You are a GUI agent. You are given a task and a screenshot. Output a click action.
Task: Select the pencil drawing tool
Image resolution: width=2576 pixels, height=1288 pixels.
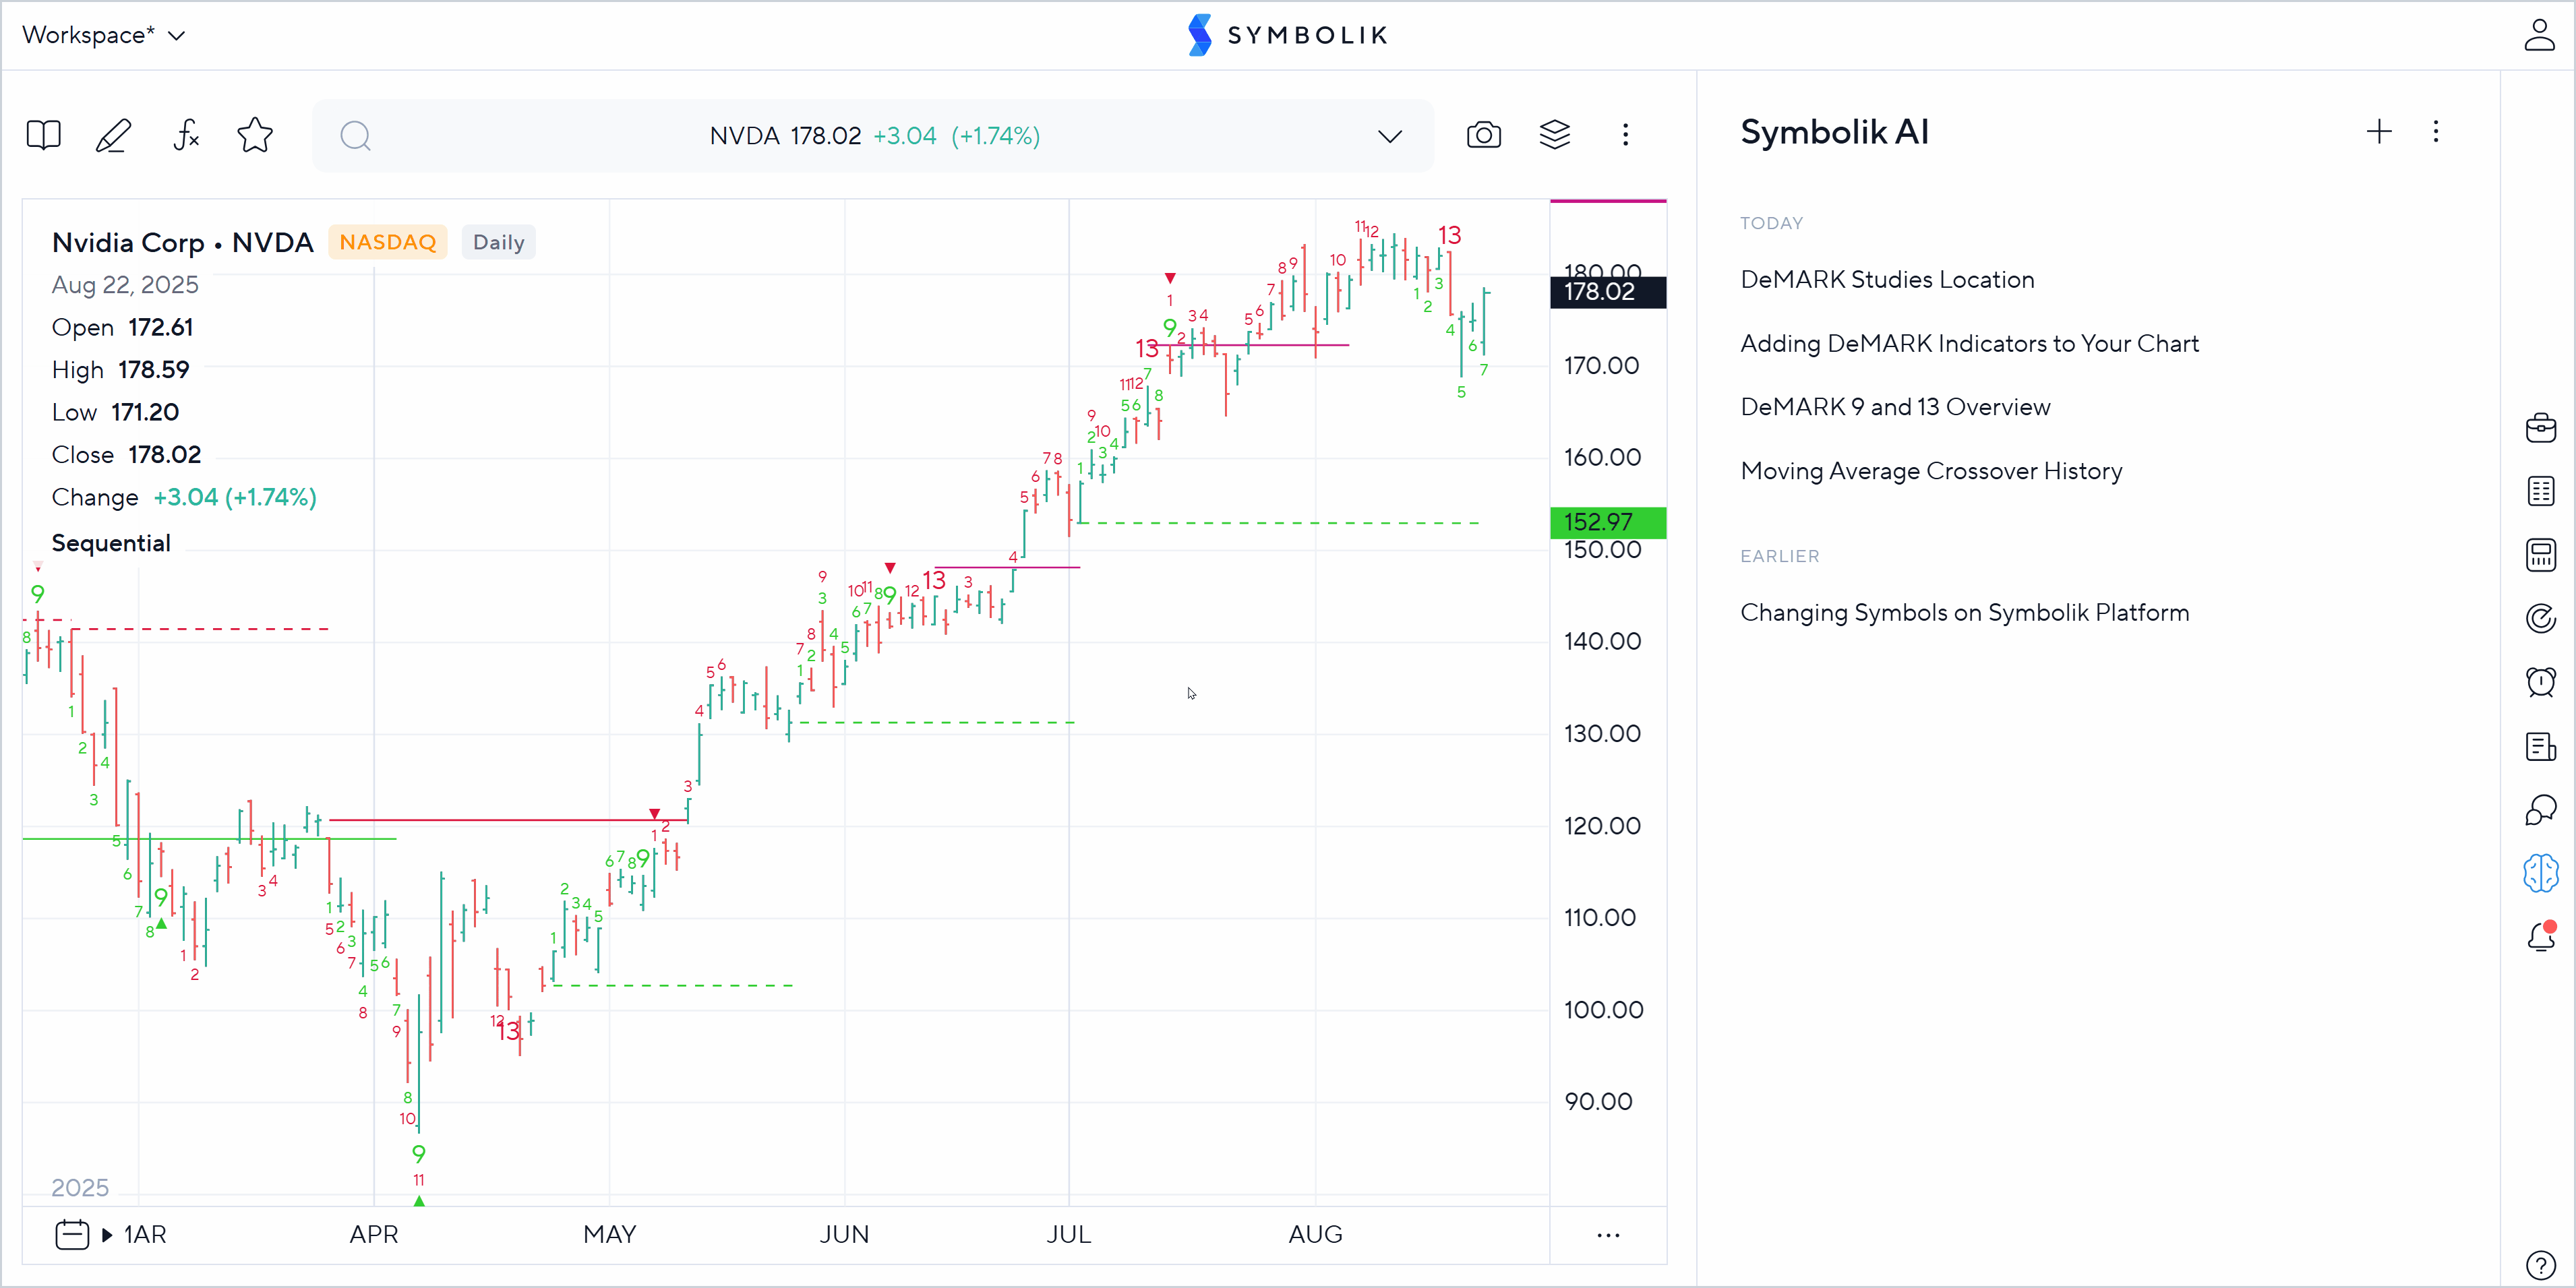tap(113, 135)
